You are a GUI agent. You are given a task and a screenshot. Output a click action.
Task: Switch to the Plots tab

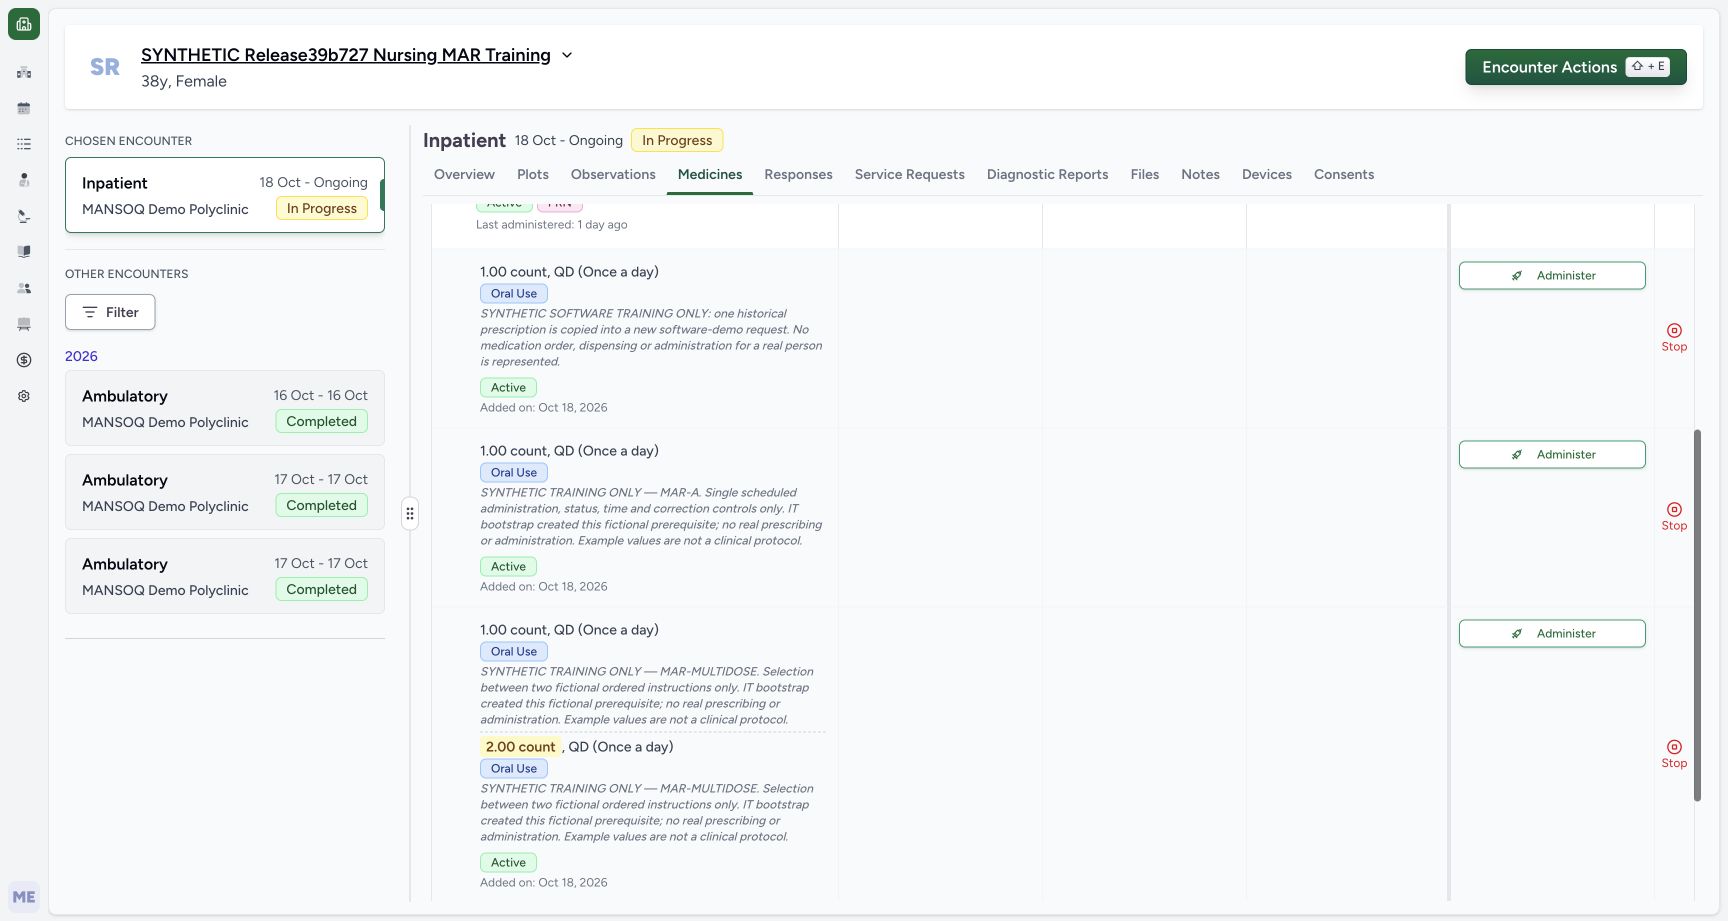(533, 174)
